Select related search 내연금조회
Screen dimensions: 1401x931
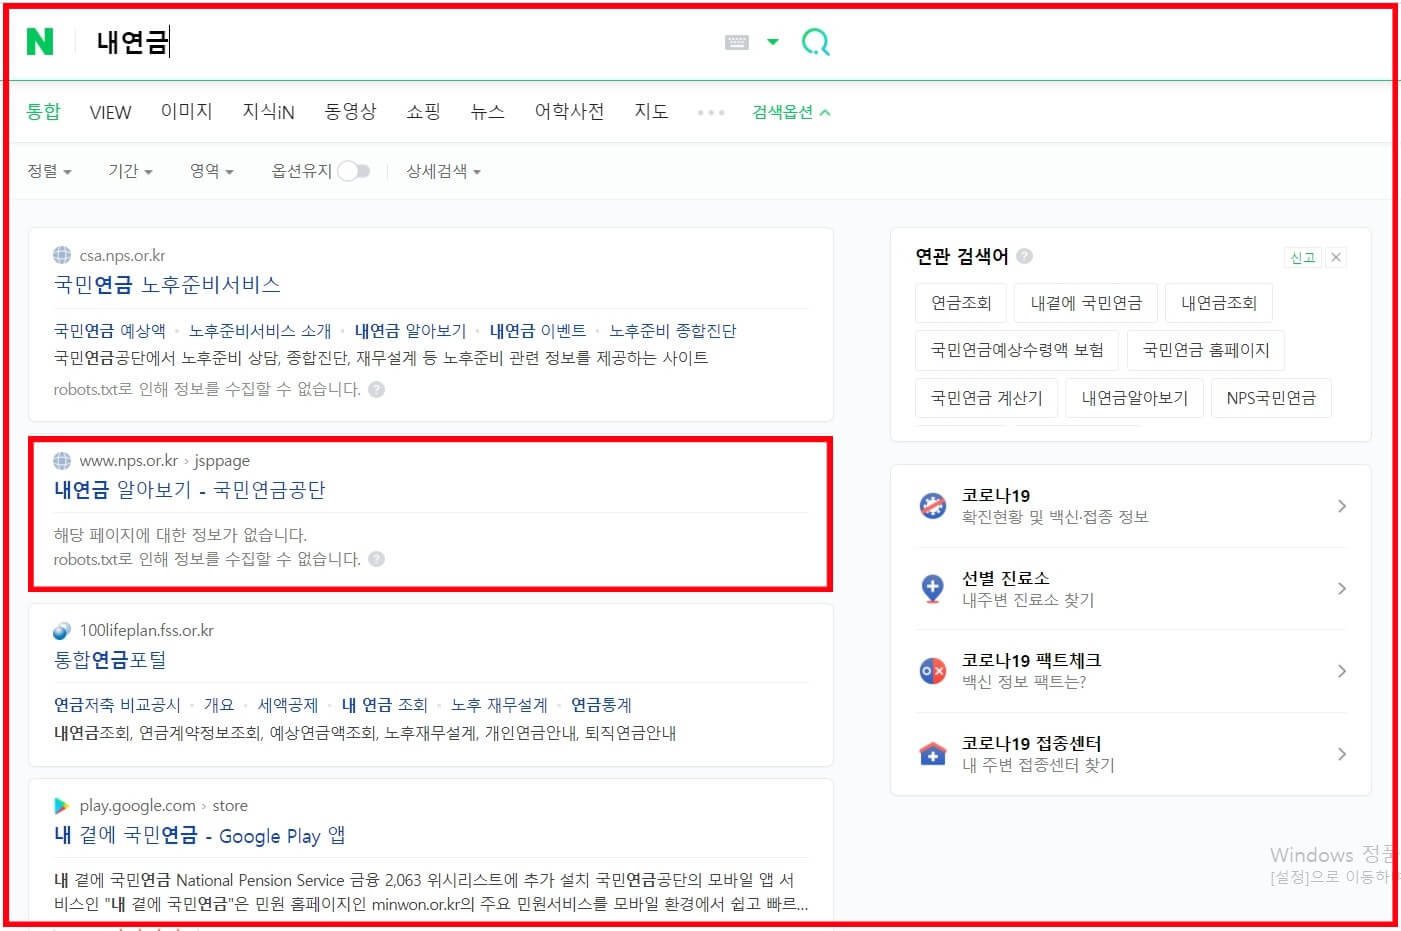pos(1219,303)
